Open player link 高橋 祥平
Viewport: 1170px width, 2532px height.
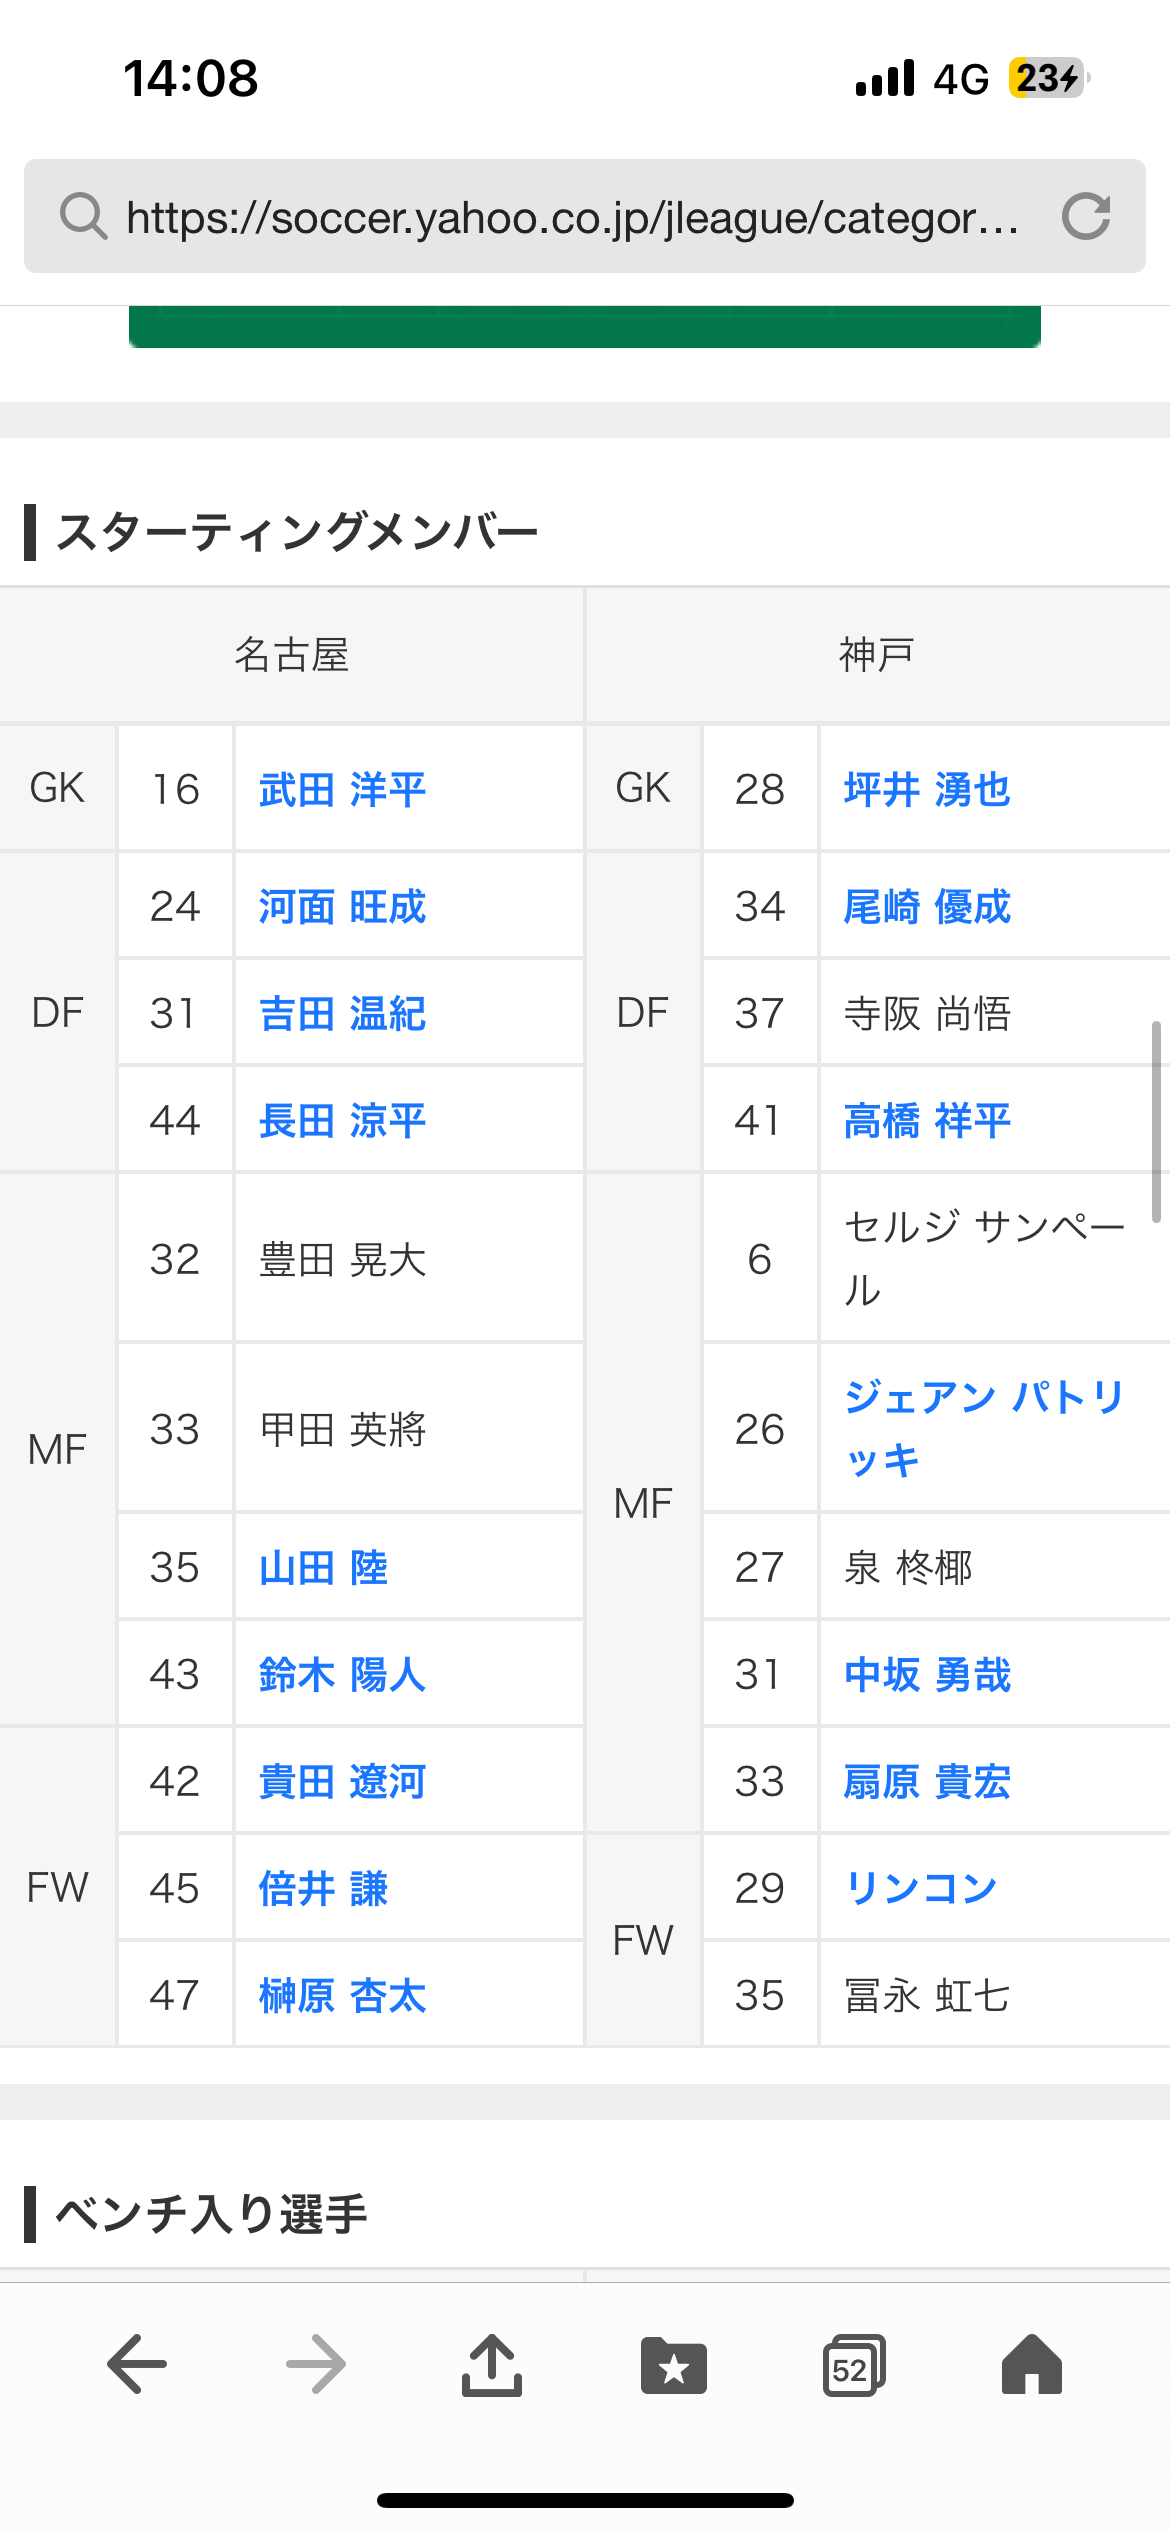click(x=927, y=1121)
